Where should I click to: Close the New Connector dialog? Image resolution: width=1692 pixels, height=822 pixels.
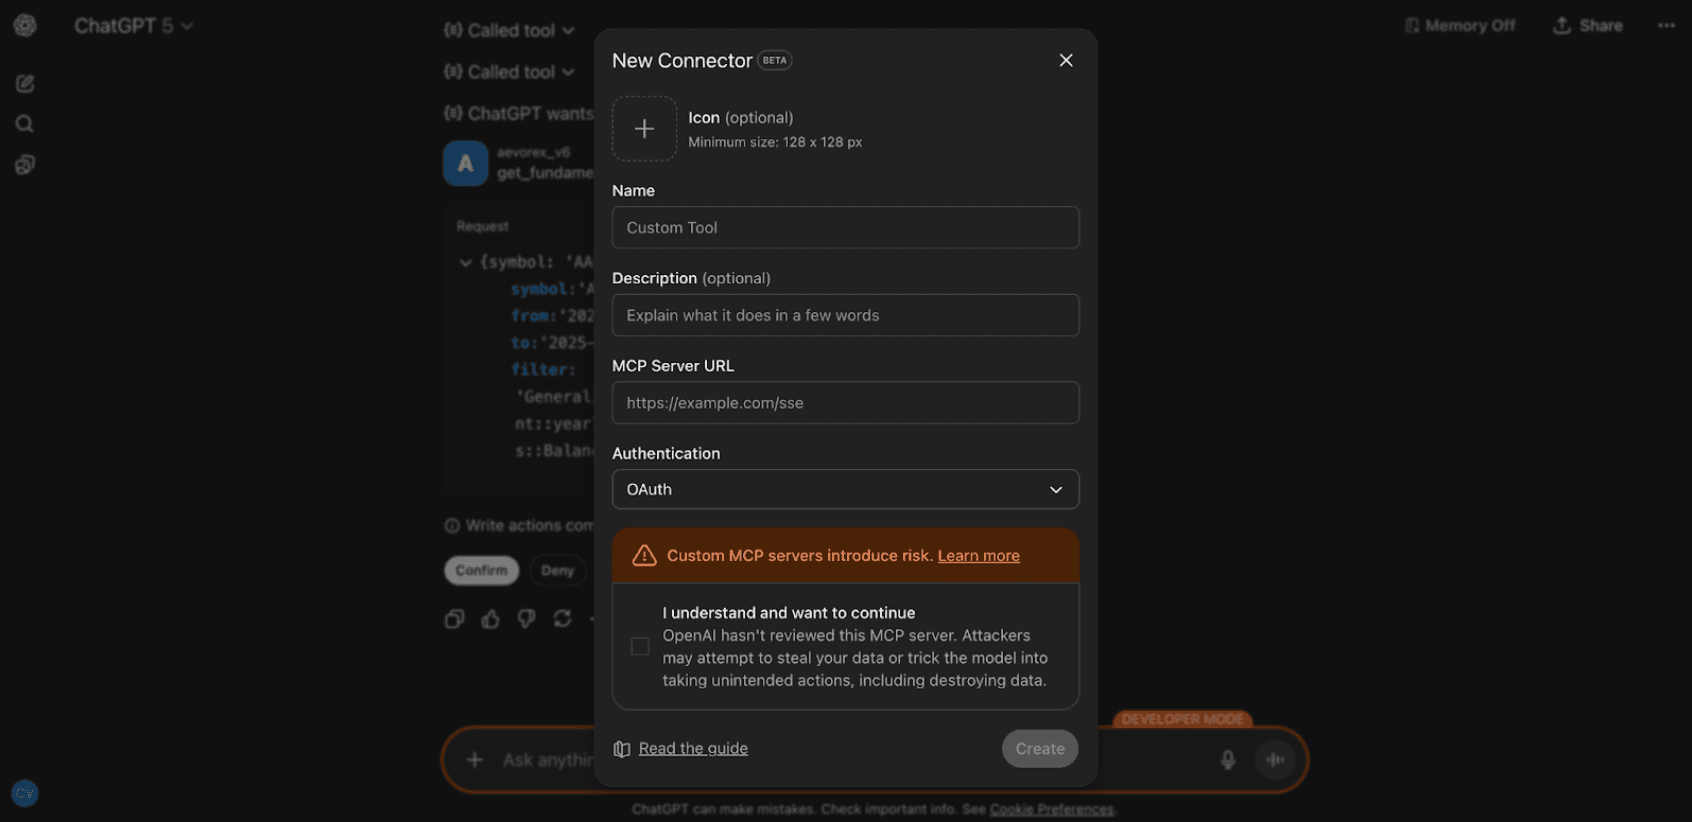[1066, 60]
